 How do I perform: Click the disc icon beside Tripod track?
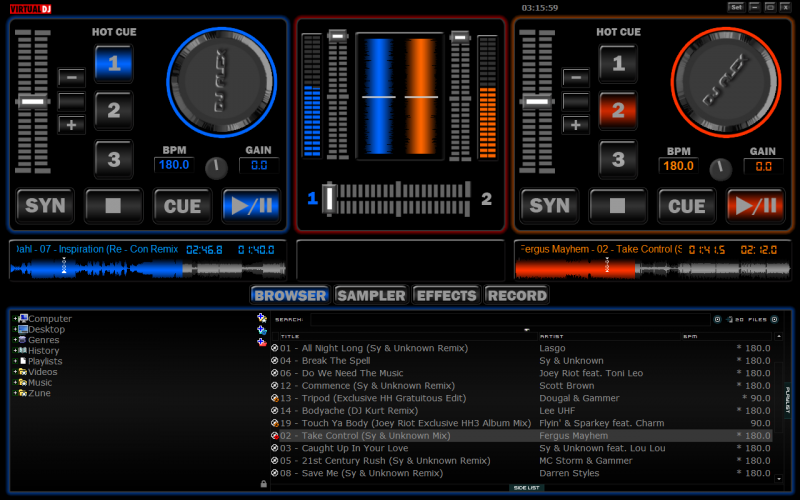coord(274,398)
